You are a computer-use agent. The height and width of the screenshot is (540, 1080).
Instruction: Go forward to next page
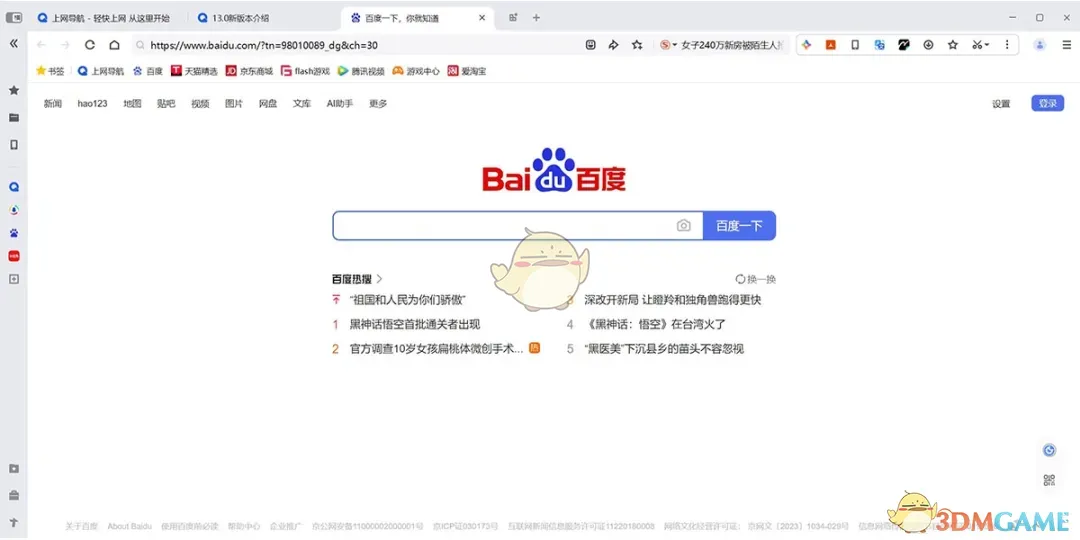(x=65, y=45)
